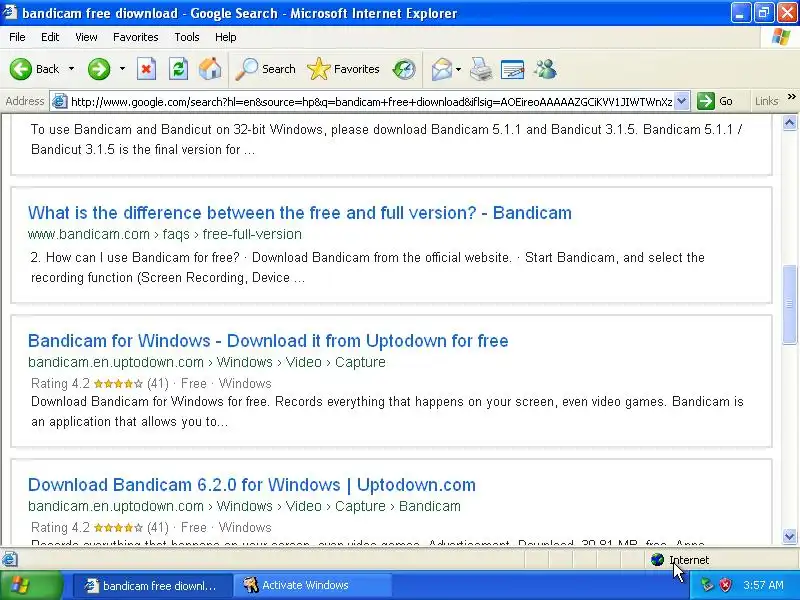Open the File menu
Viewport: 800px width, 600px height.
(17, 37)
